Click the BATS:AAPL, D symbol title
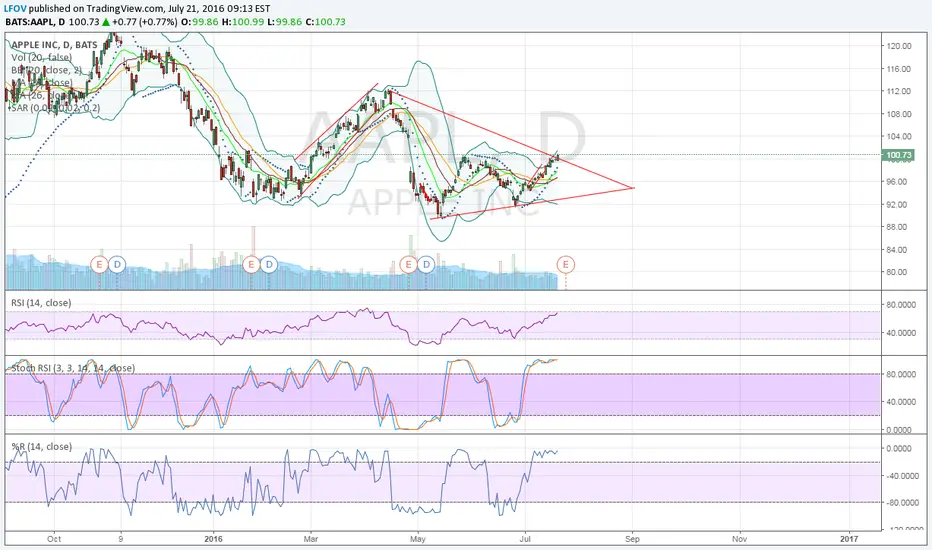 pyautogui.click(x=35, y=22)
